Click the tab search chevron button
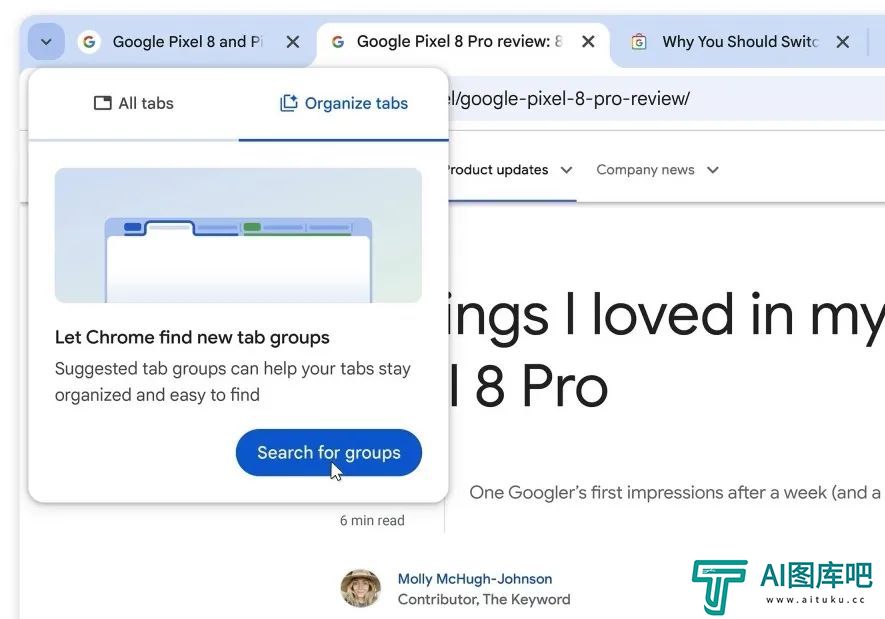 [46, 42]
